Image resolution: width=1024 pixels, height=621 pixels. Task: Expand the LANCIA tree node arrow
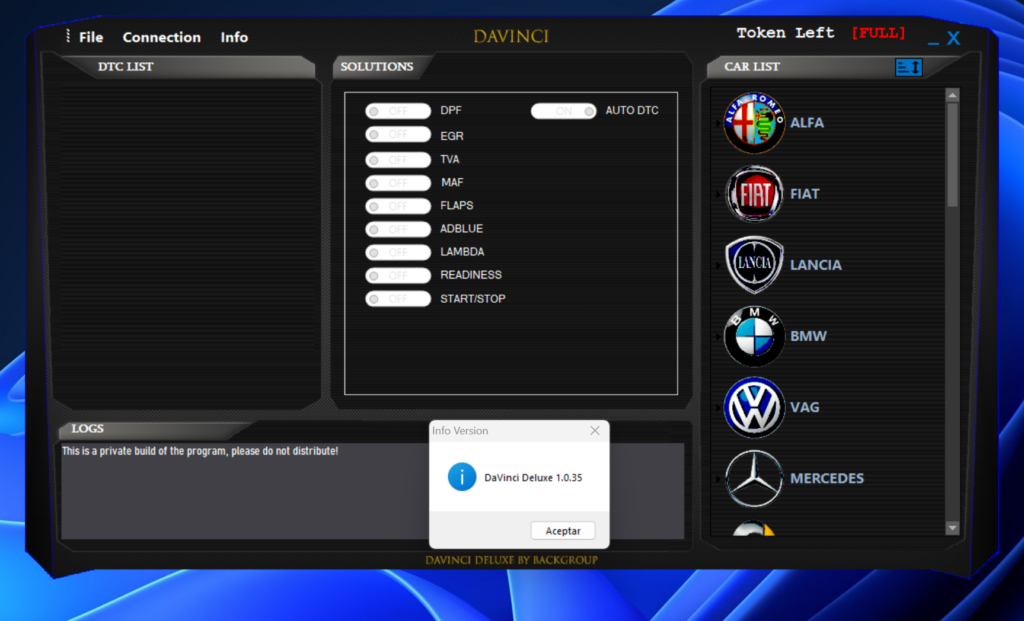(x=718, y=265)
